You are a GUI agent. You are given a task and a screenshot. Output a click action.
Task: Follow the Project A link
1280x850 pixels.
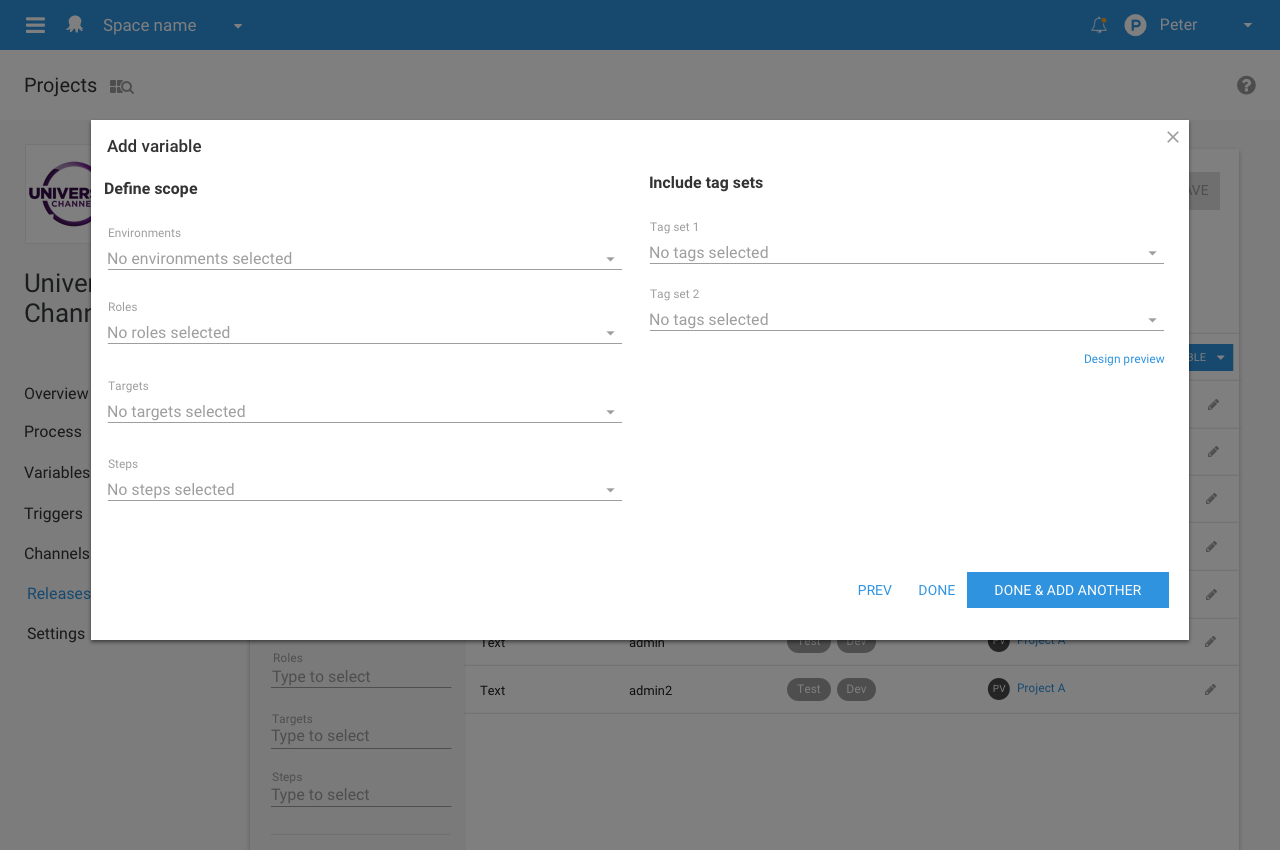pos(1041,688)
